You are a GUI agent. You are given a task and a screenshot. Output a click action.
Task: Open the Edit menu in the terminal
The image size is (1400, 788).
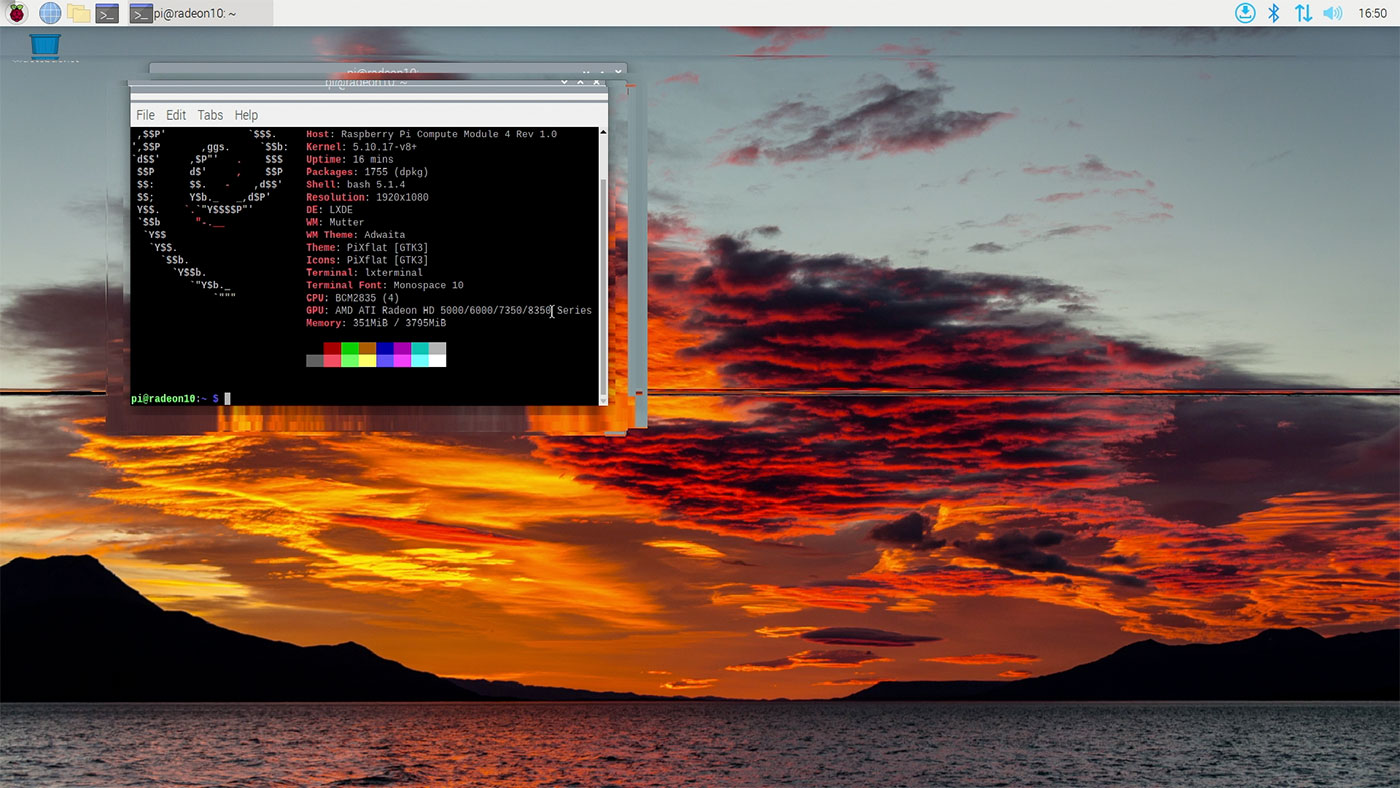pos(176,115)
